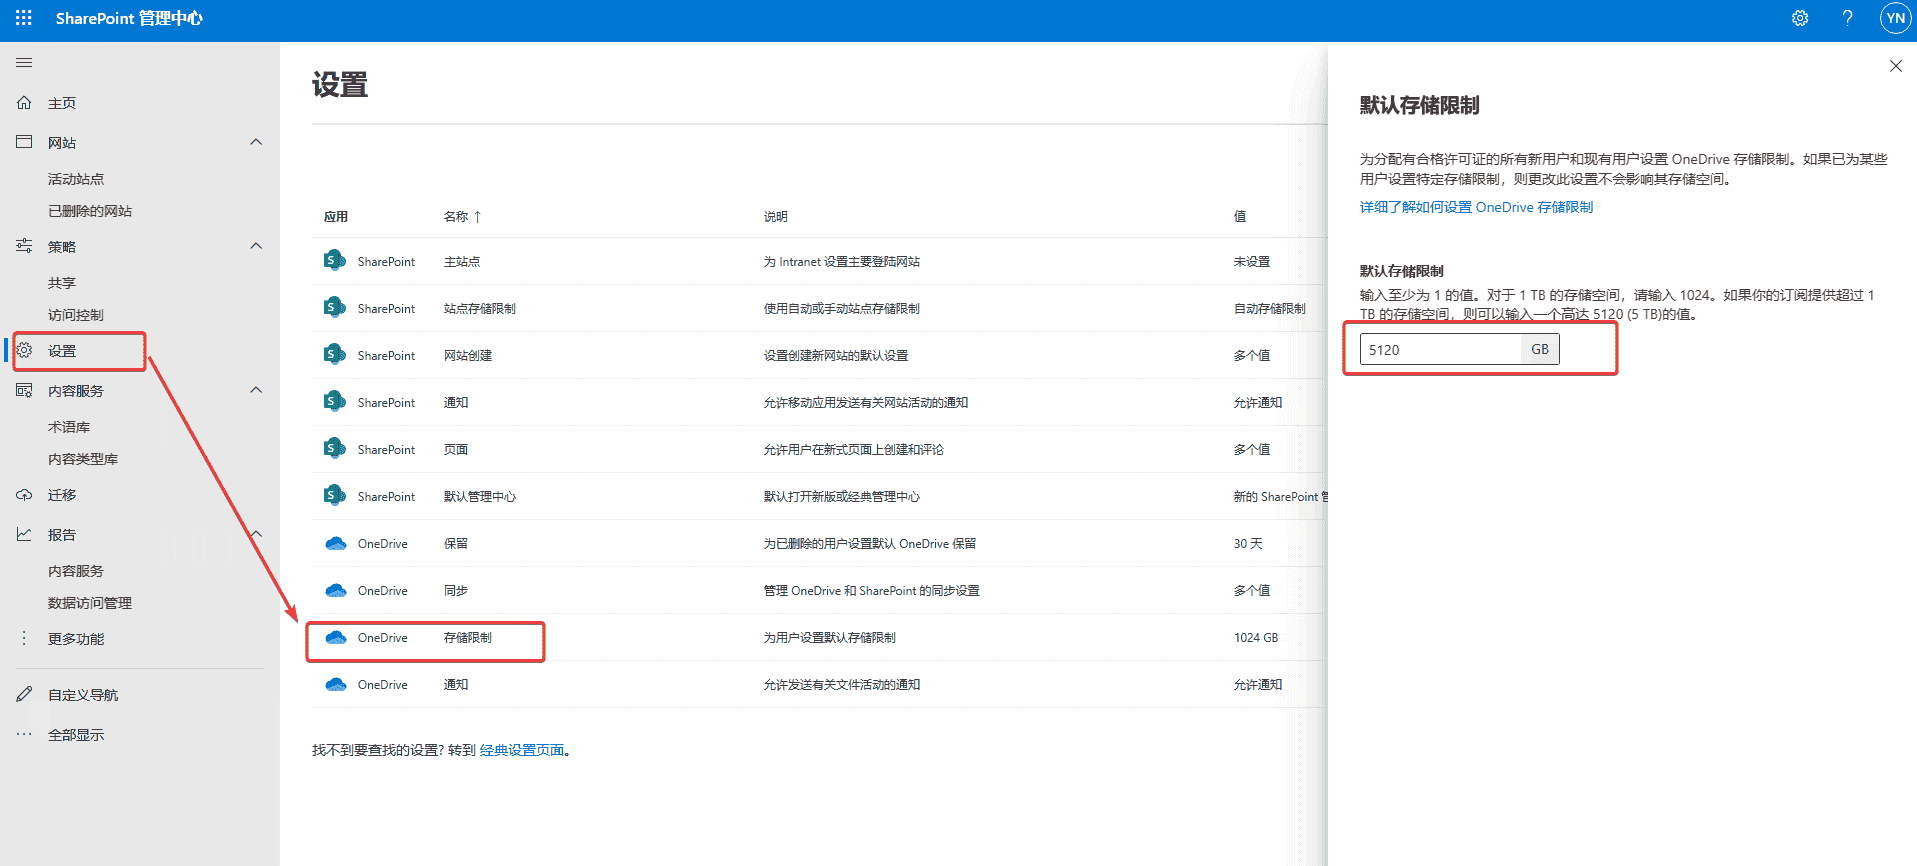The height and width of the screenshot is (866, 1917).
Task: Click the 自定义导航 pencil icon
Action: [x=24, y=694]
